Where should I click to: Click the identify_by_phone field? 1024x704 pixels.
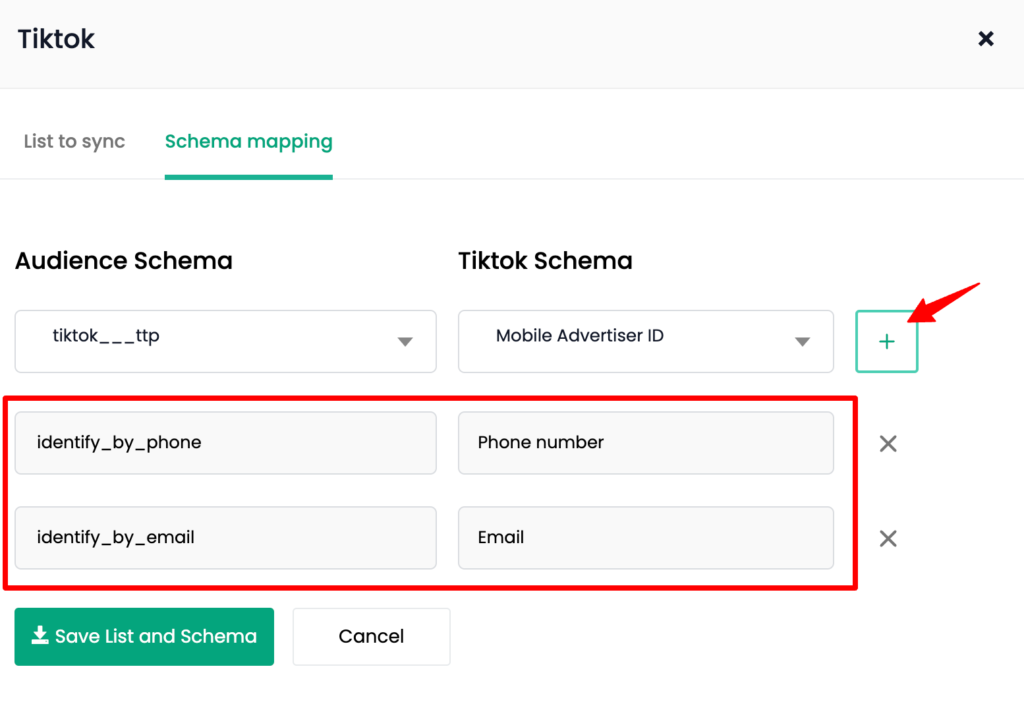pyautogui.click(x=225, y=443)
